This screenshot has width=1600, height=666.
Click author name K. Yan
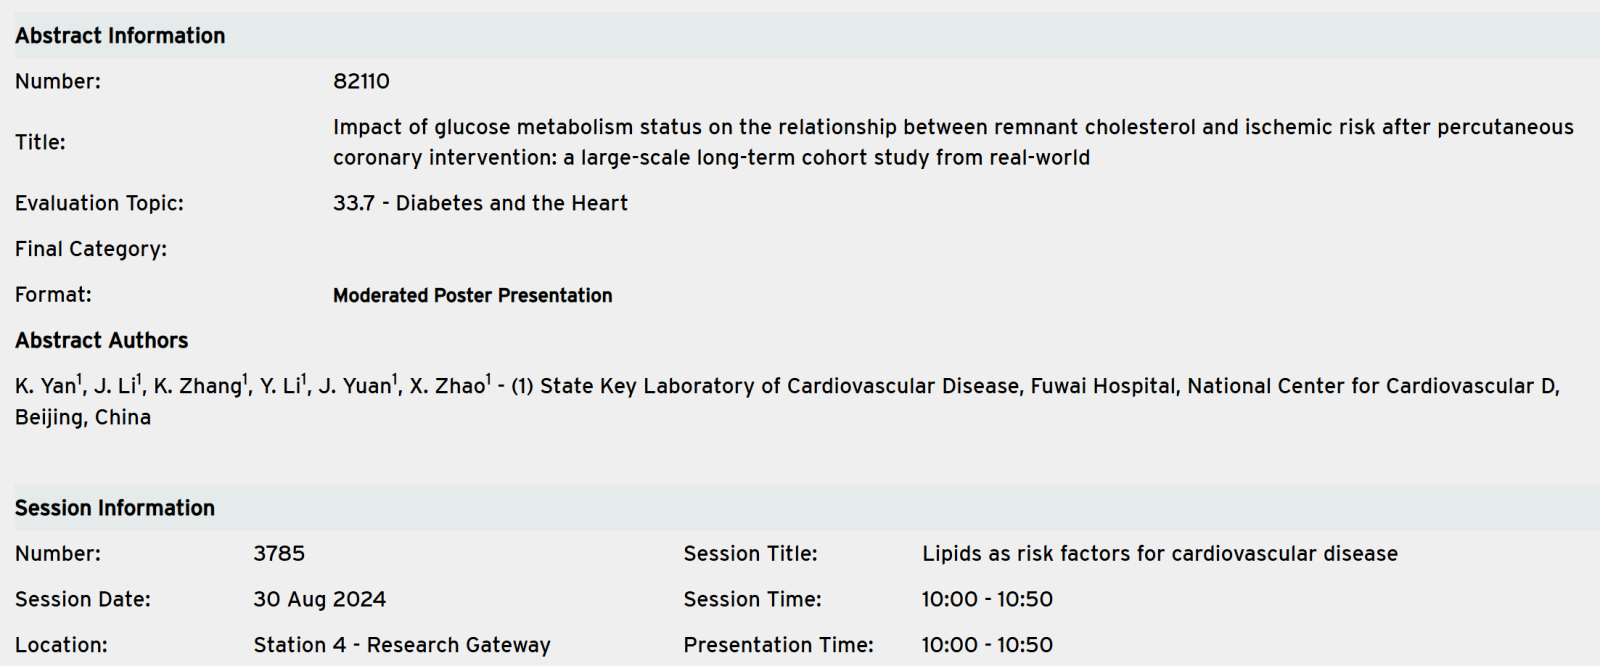45,387
